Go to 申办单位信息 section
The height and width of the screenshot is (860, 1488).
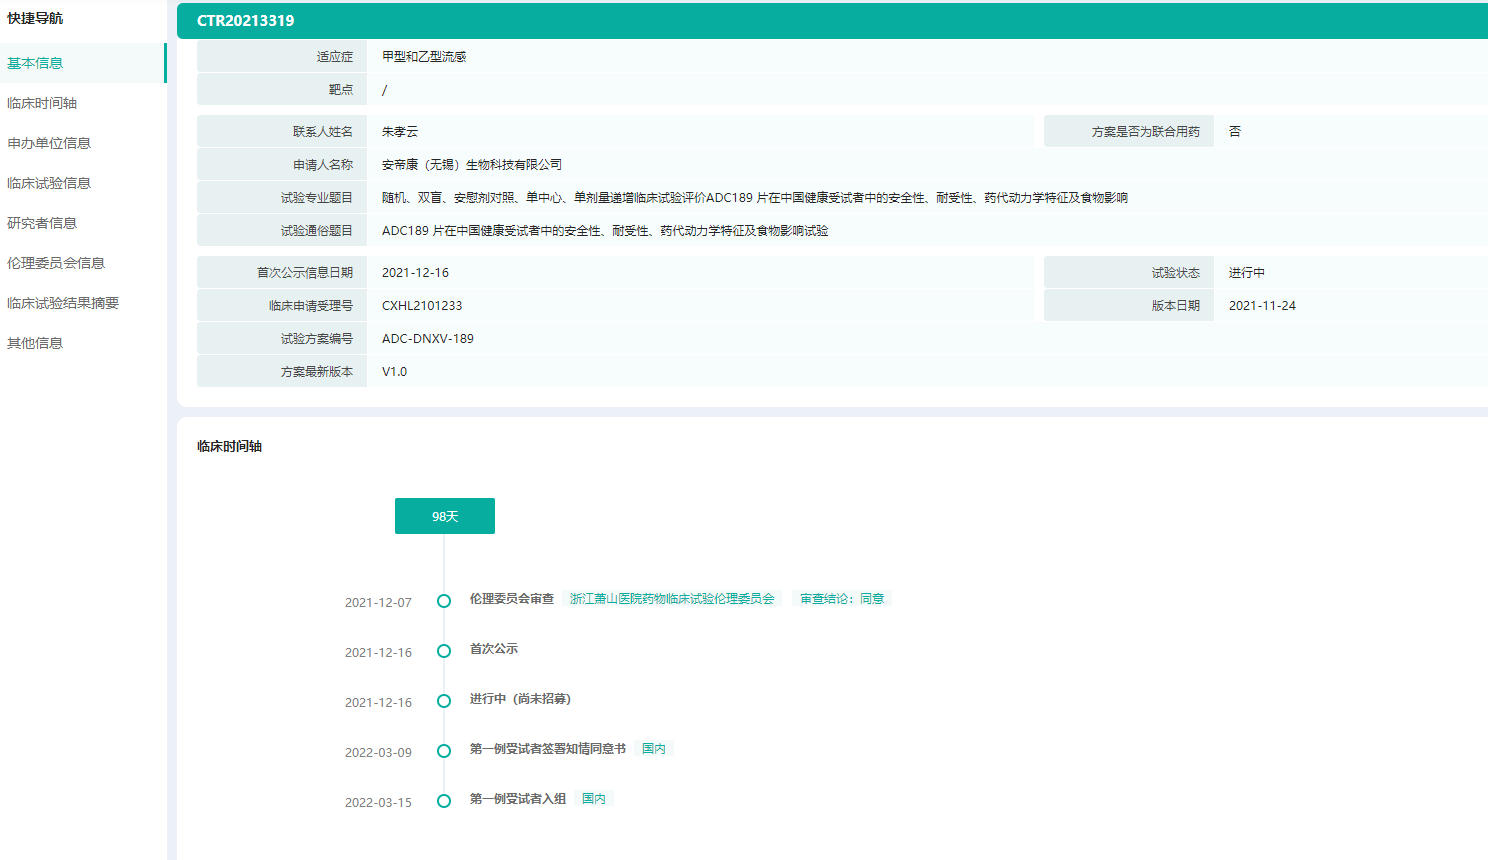pyautogui.click(x=49, y=143)
